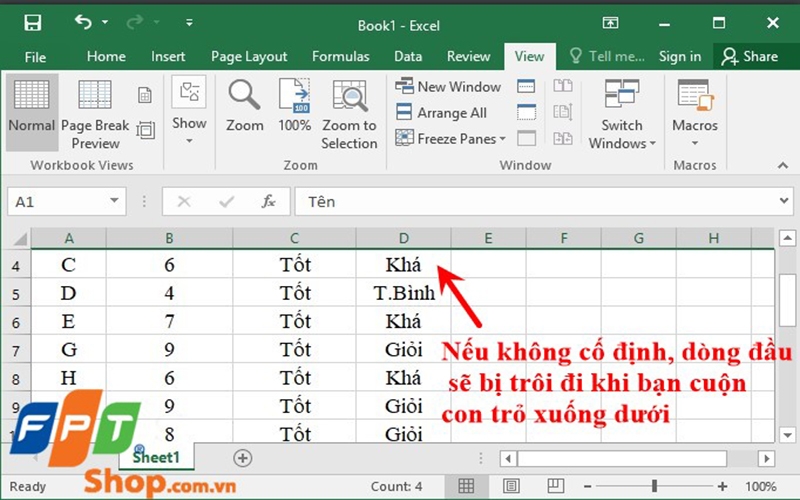The height and width of the screenshot is (500, 800).
Task: Open the Page Layout tab
Action: (x=249, y=56)
